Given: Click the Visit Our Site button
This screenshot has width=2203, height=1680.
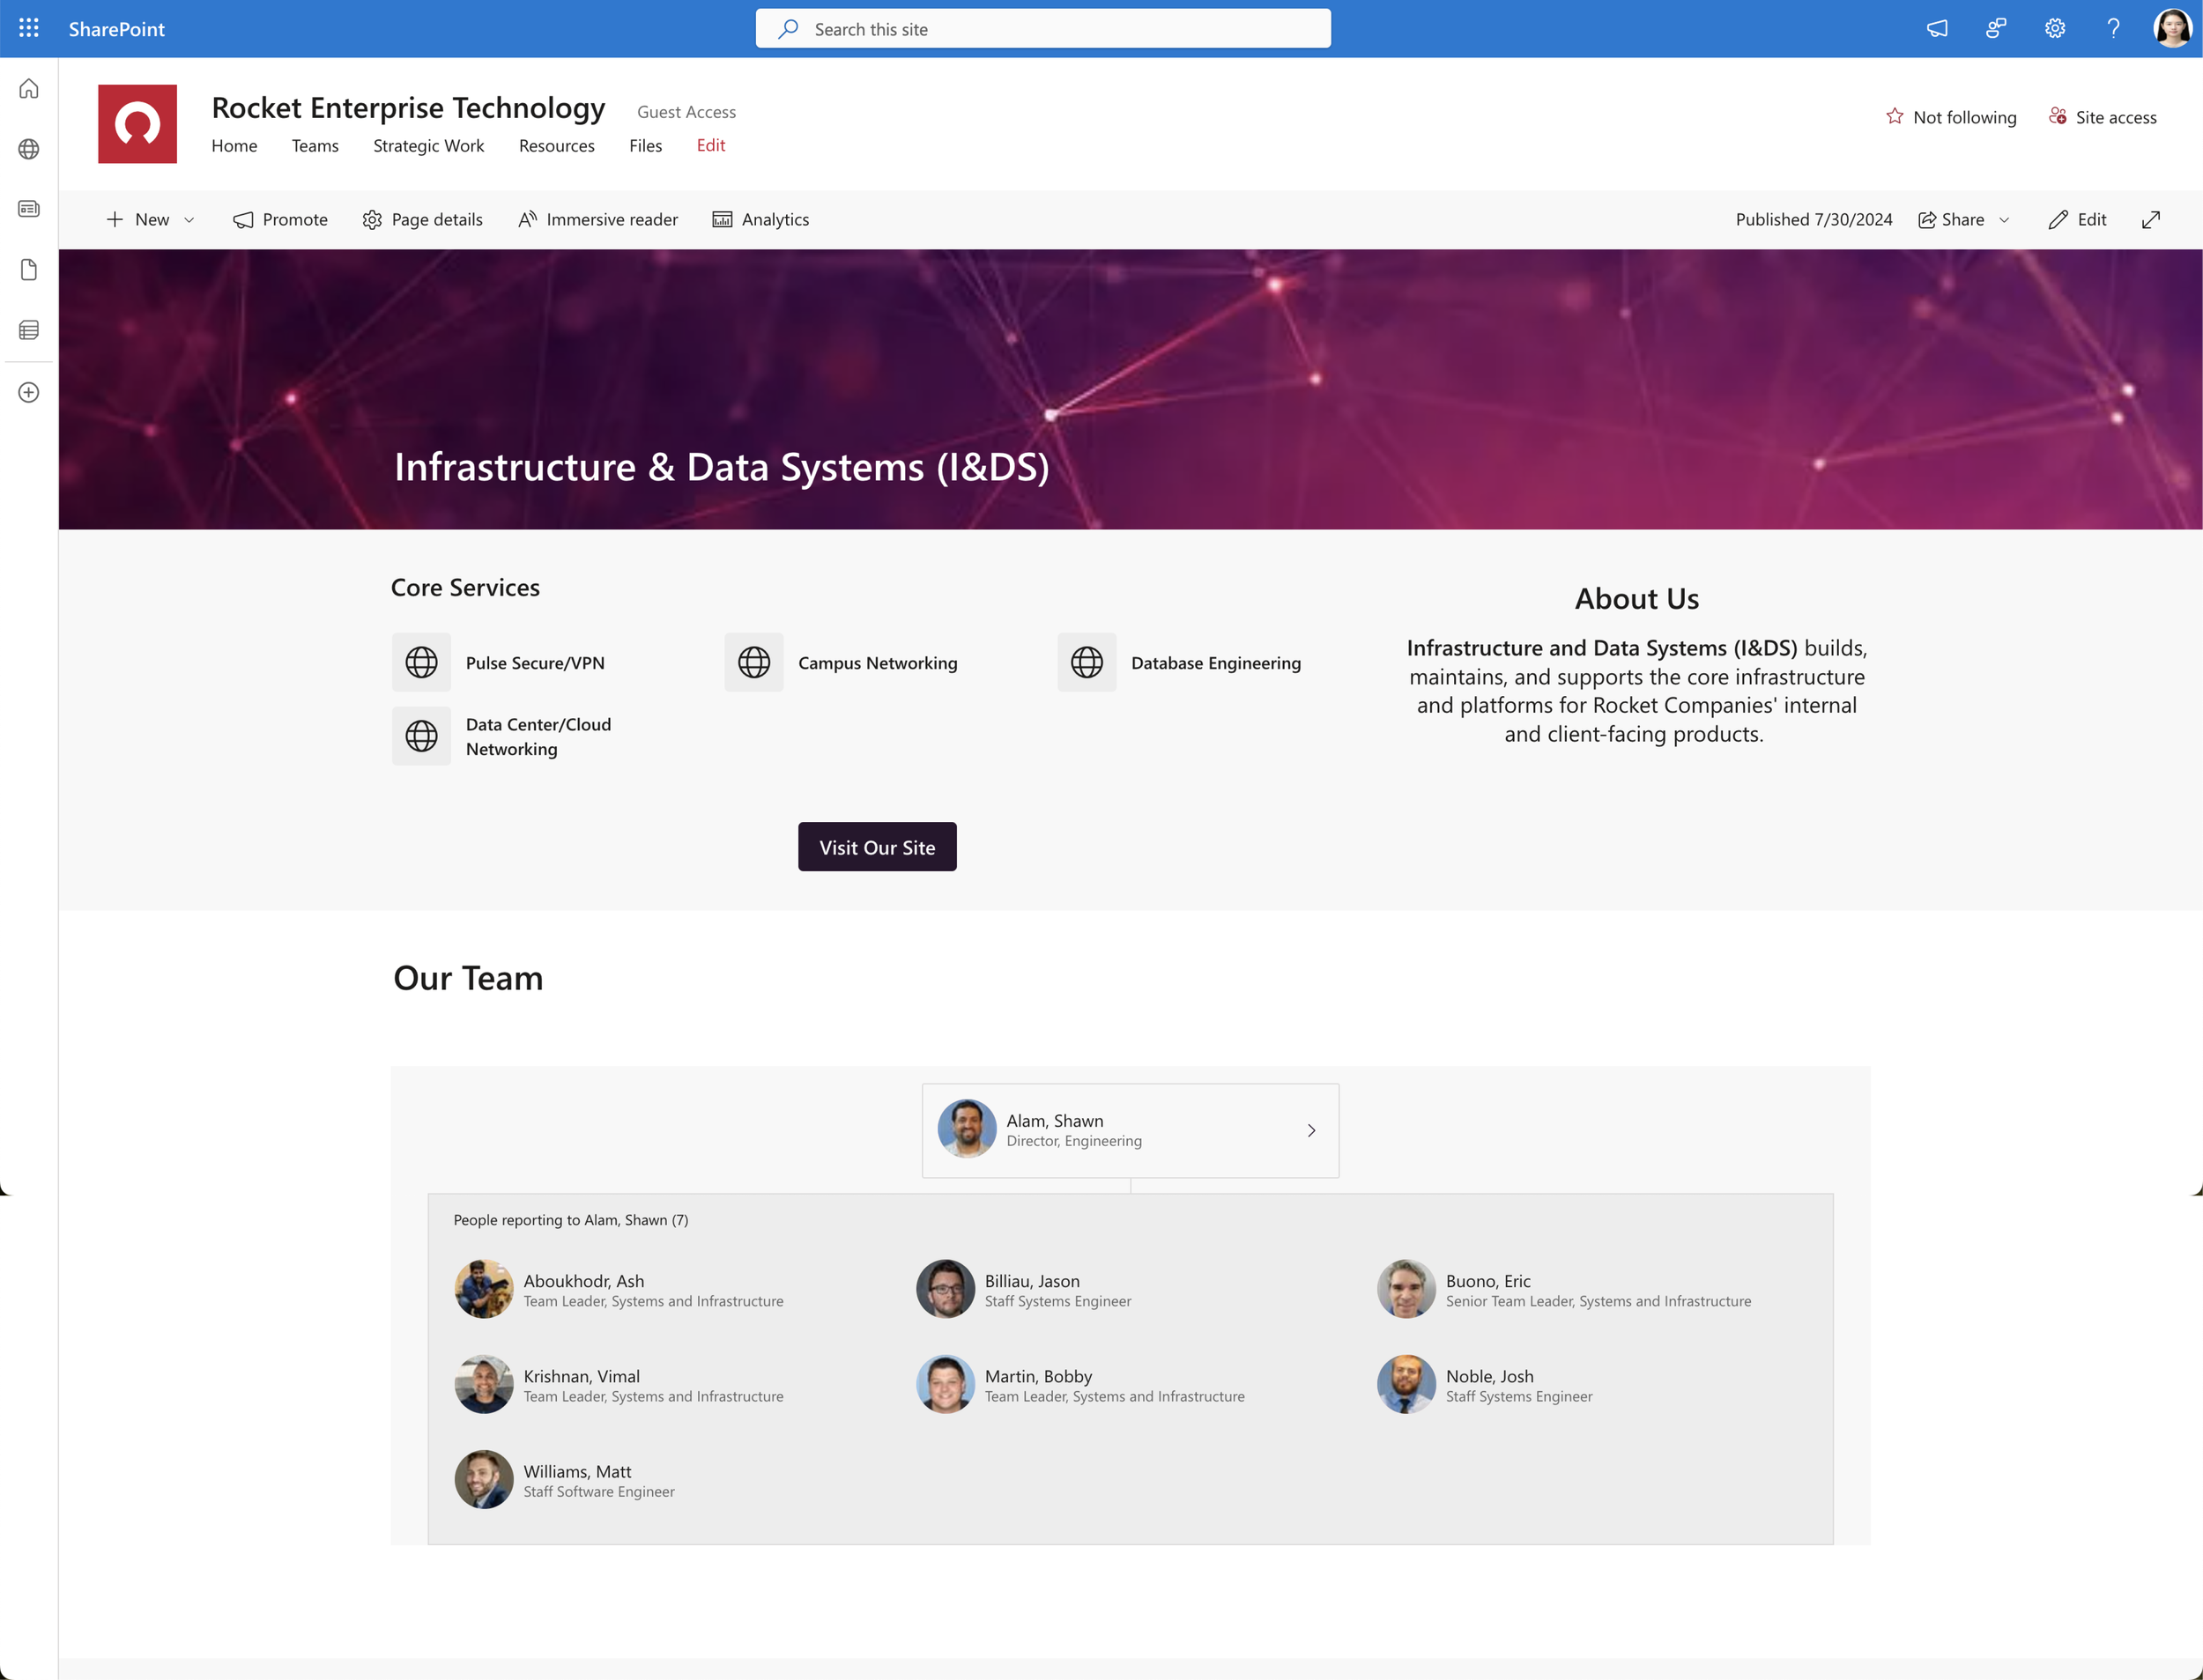Looking at the screenshot, I should coord(876,847).
